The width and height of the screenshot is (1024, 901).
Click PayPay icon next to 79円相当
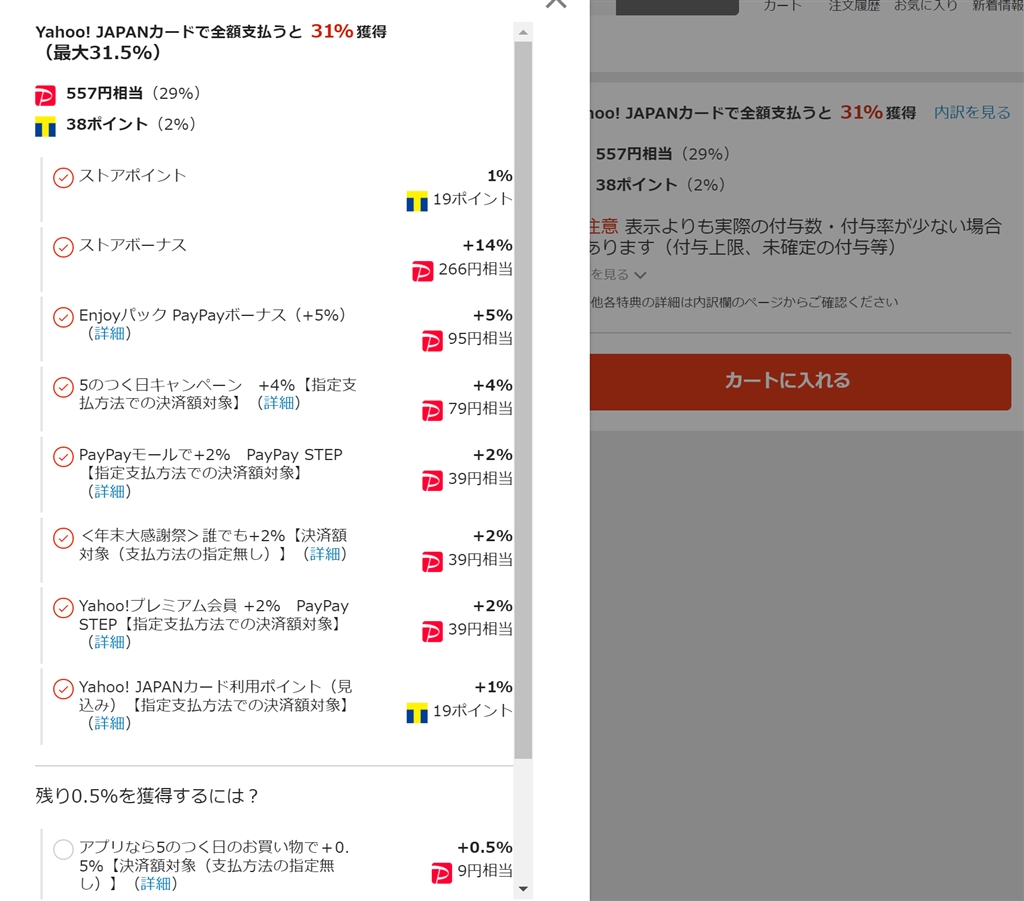pos(432,410)
